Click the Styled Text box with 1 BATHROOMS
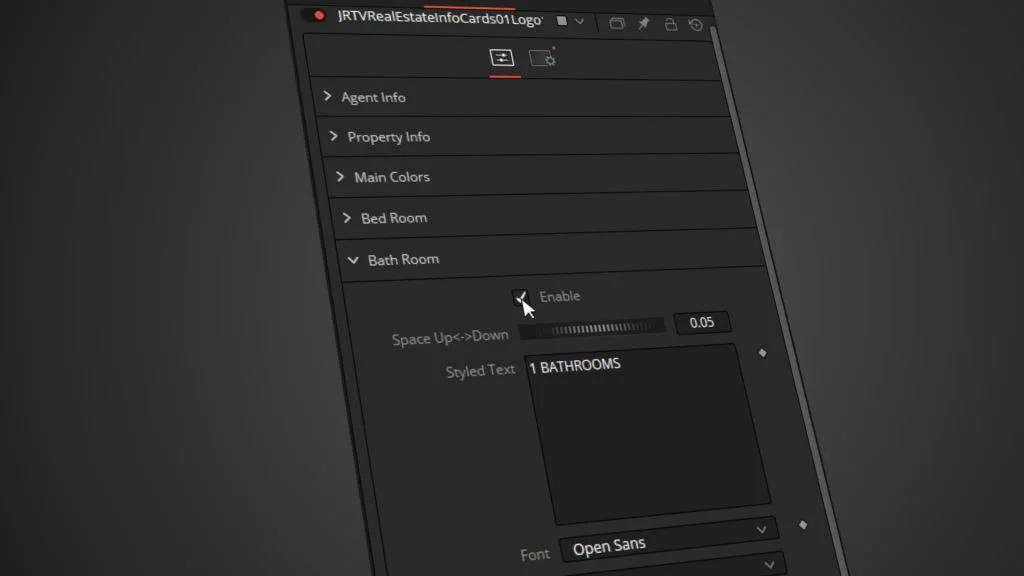Image resolution: width=1024 pixels, height=576 pixels. click(647, 434)
